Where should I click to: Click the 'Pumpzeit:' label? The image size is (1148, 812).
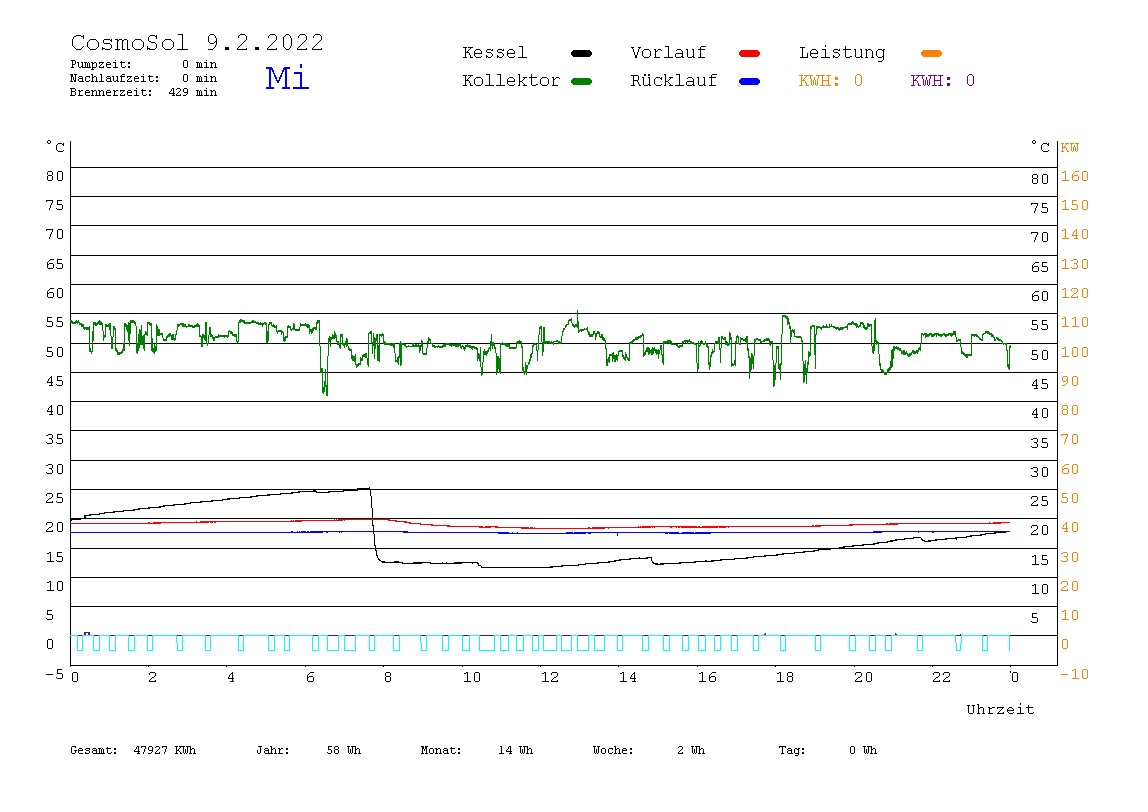pos(100,64)
